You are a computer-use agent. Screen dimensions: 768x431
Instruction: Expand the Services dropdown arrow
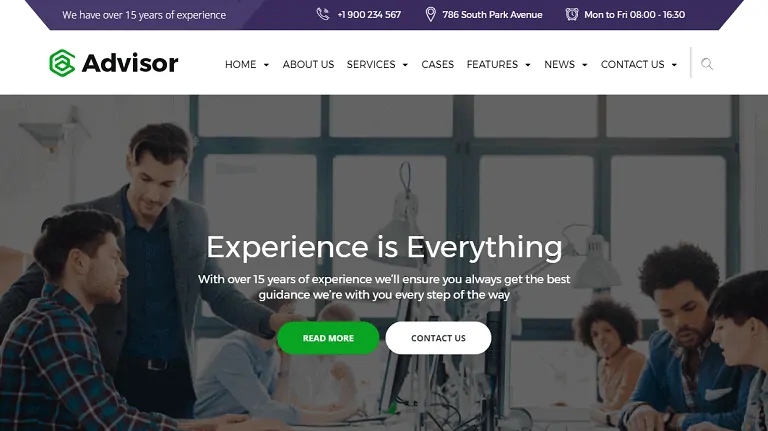(405, 65)
